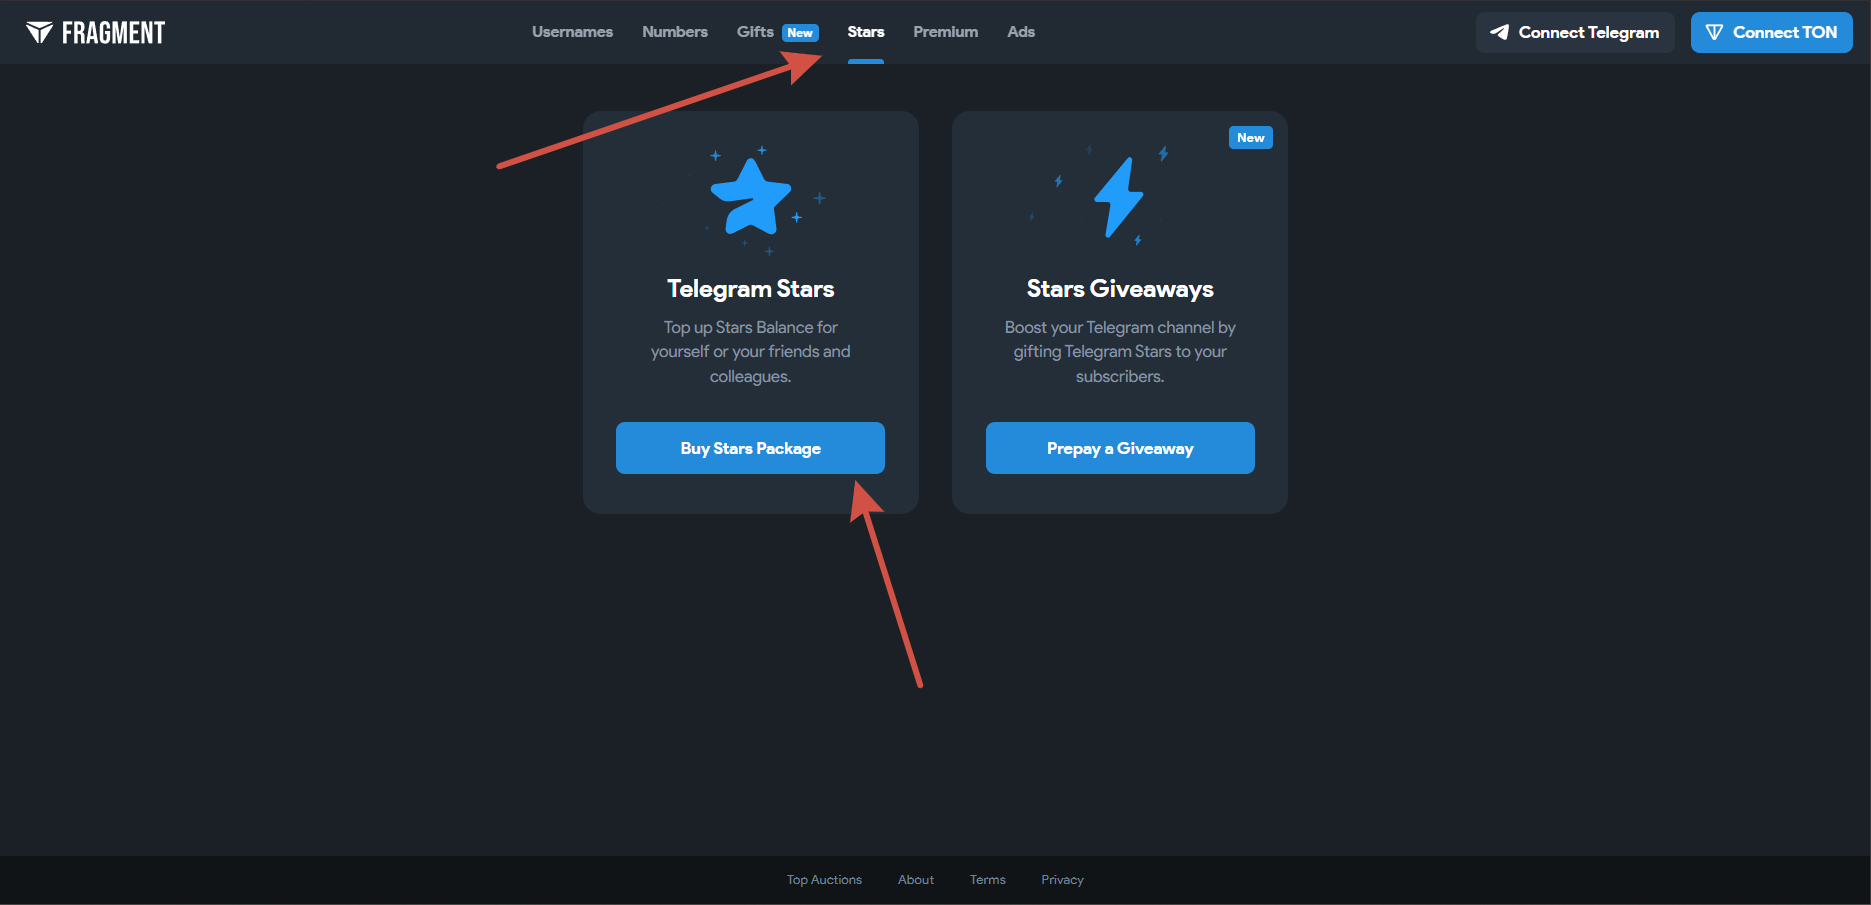Click the Telegram paper plane icon
Viewport: 1871px width, 905px height.
tap(1499, 32)
